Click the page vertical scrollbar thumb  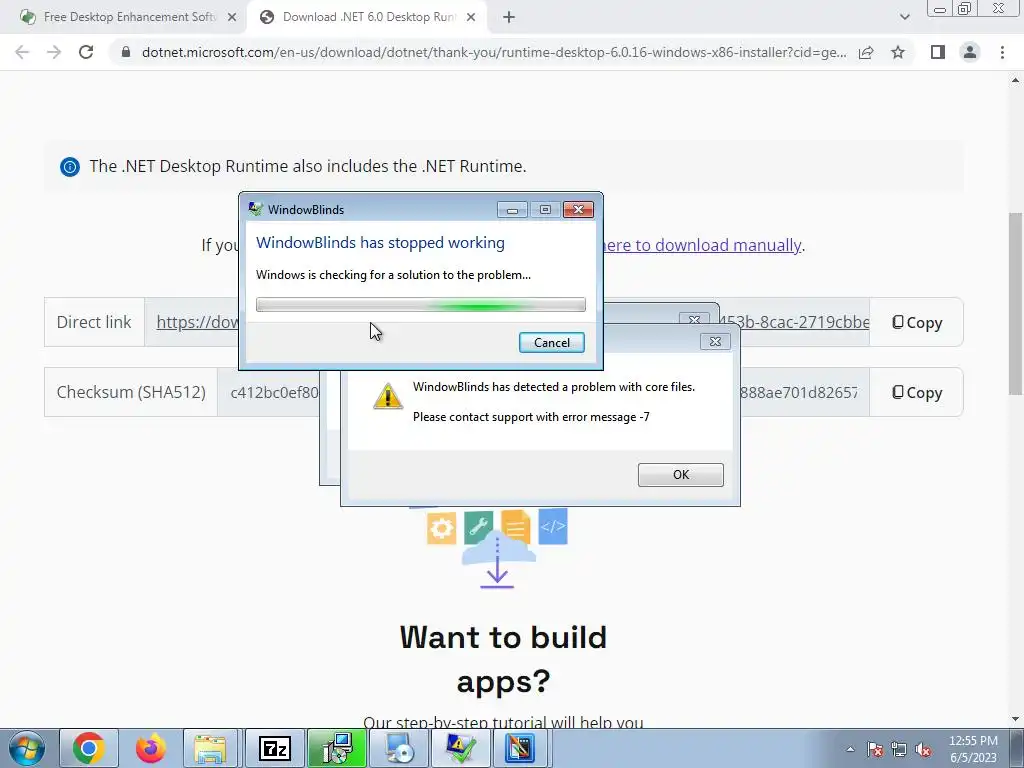1016,304
